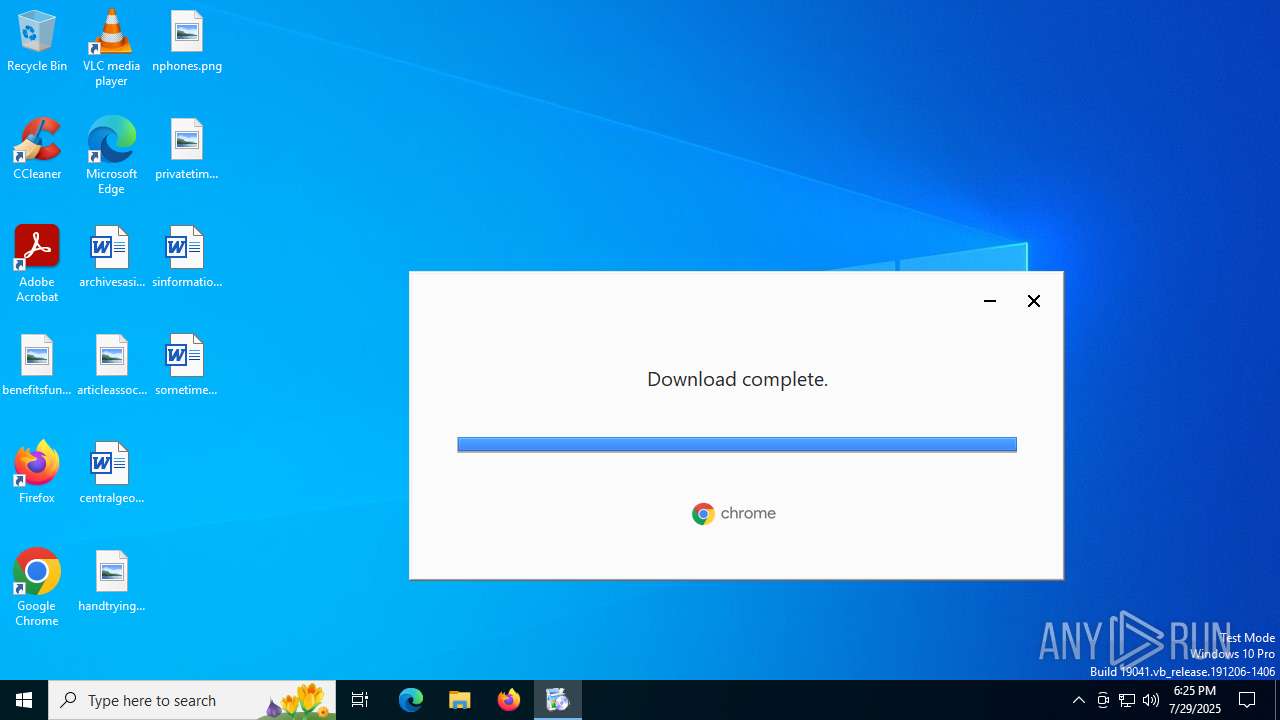Show hidden system tray icons

1078,700
